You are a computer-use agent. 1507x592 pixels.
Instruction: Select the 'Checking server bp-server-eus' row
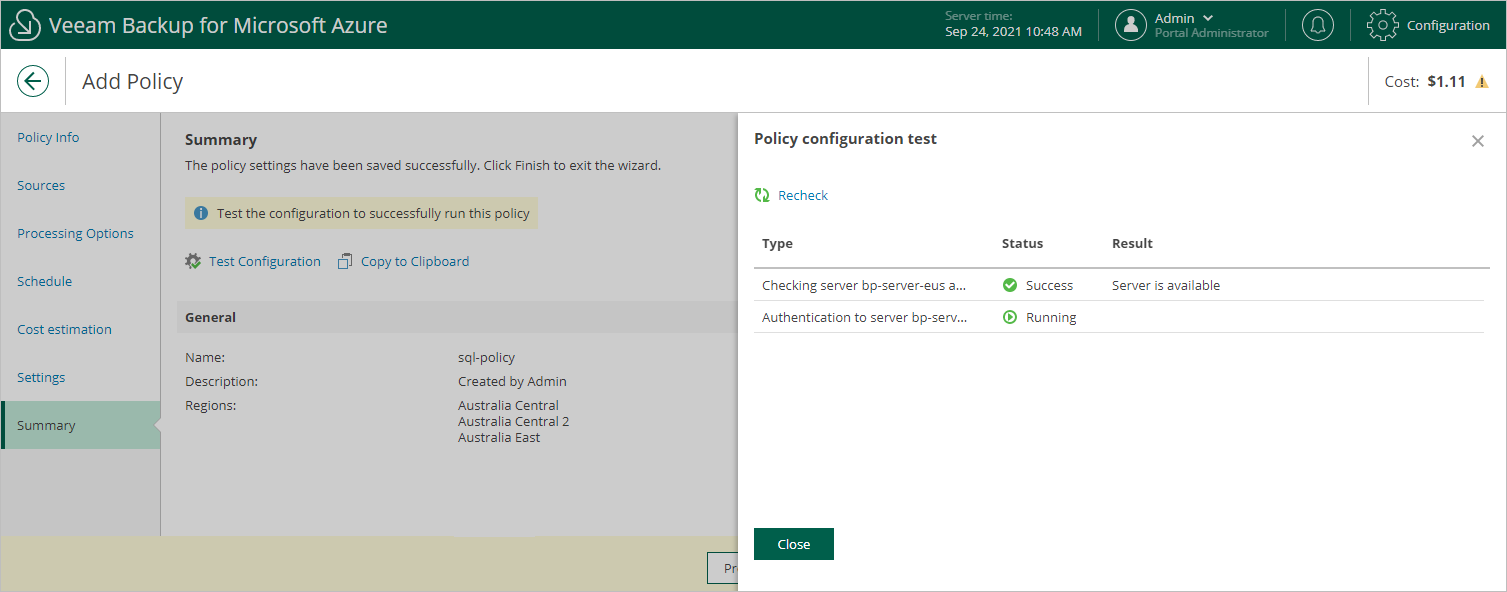coord(1119,285)
